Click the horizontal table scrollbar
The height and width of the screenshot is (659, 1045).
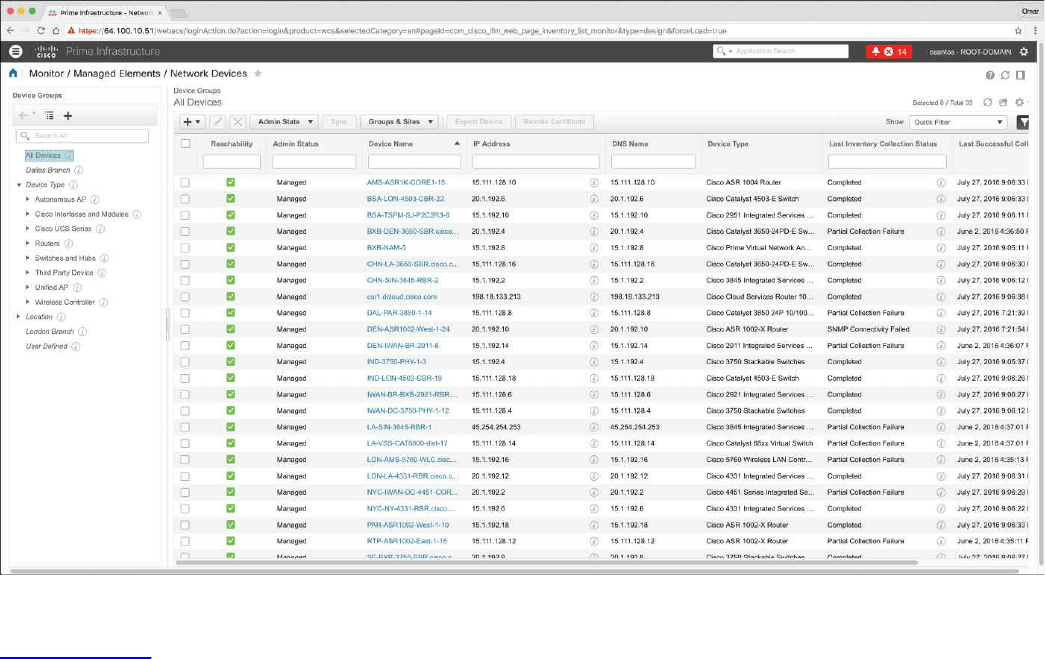(546, 562)
